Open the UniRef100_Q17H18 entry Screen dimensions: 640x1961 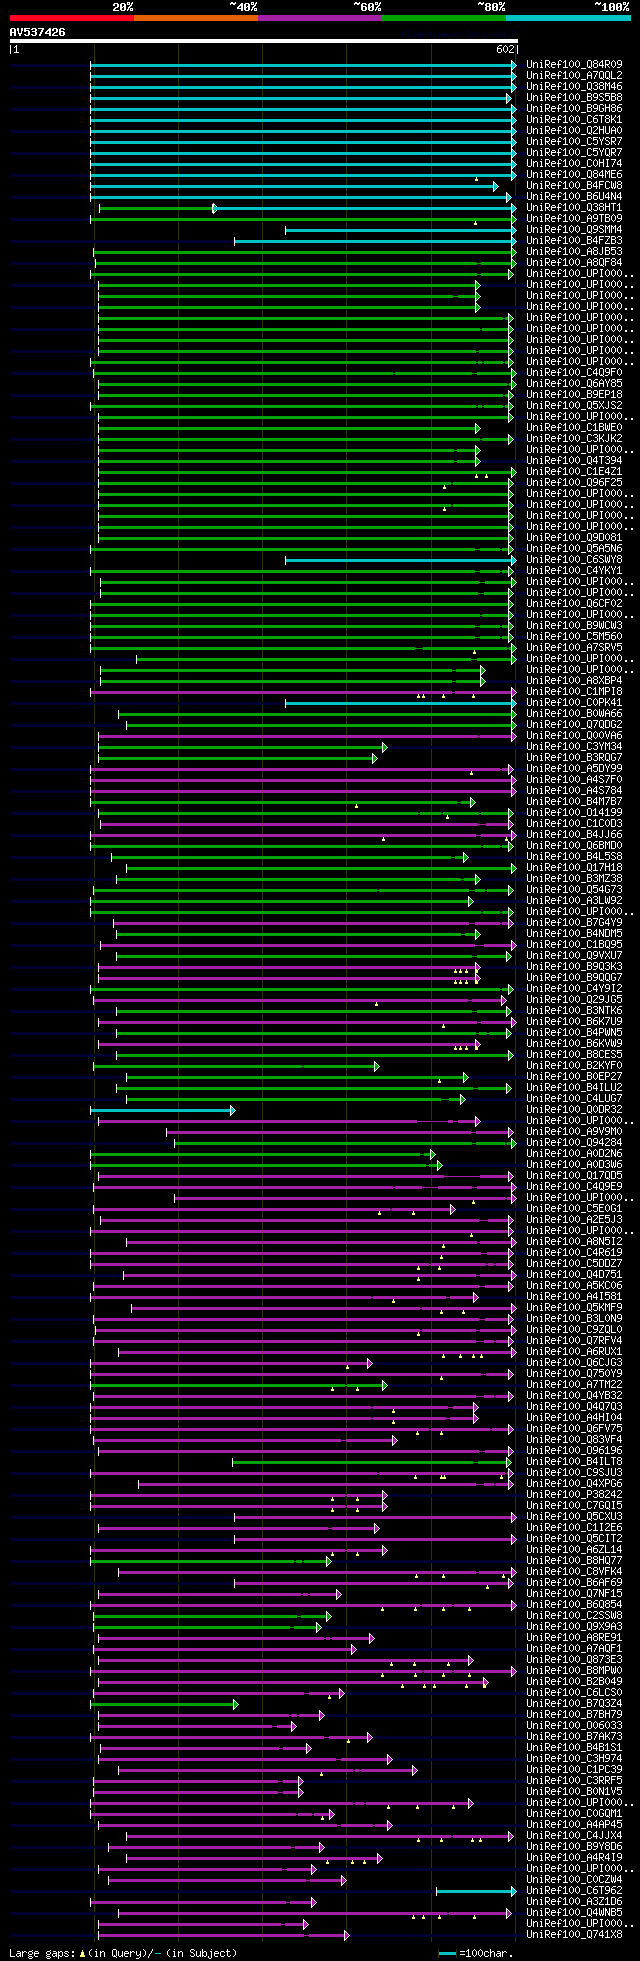click(x=574, y=868)
